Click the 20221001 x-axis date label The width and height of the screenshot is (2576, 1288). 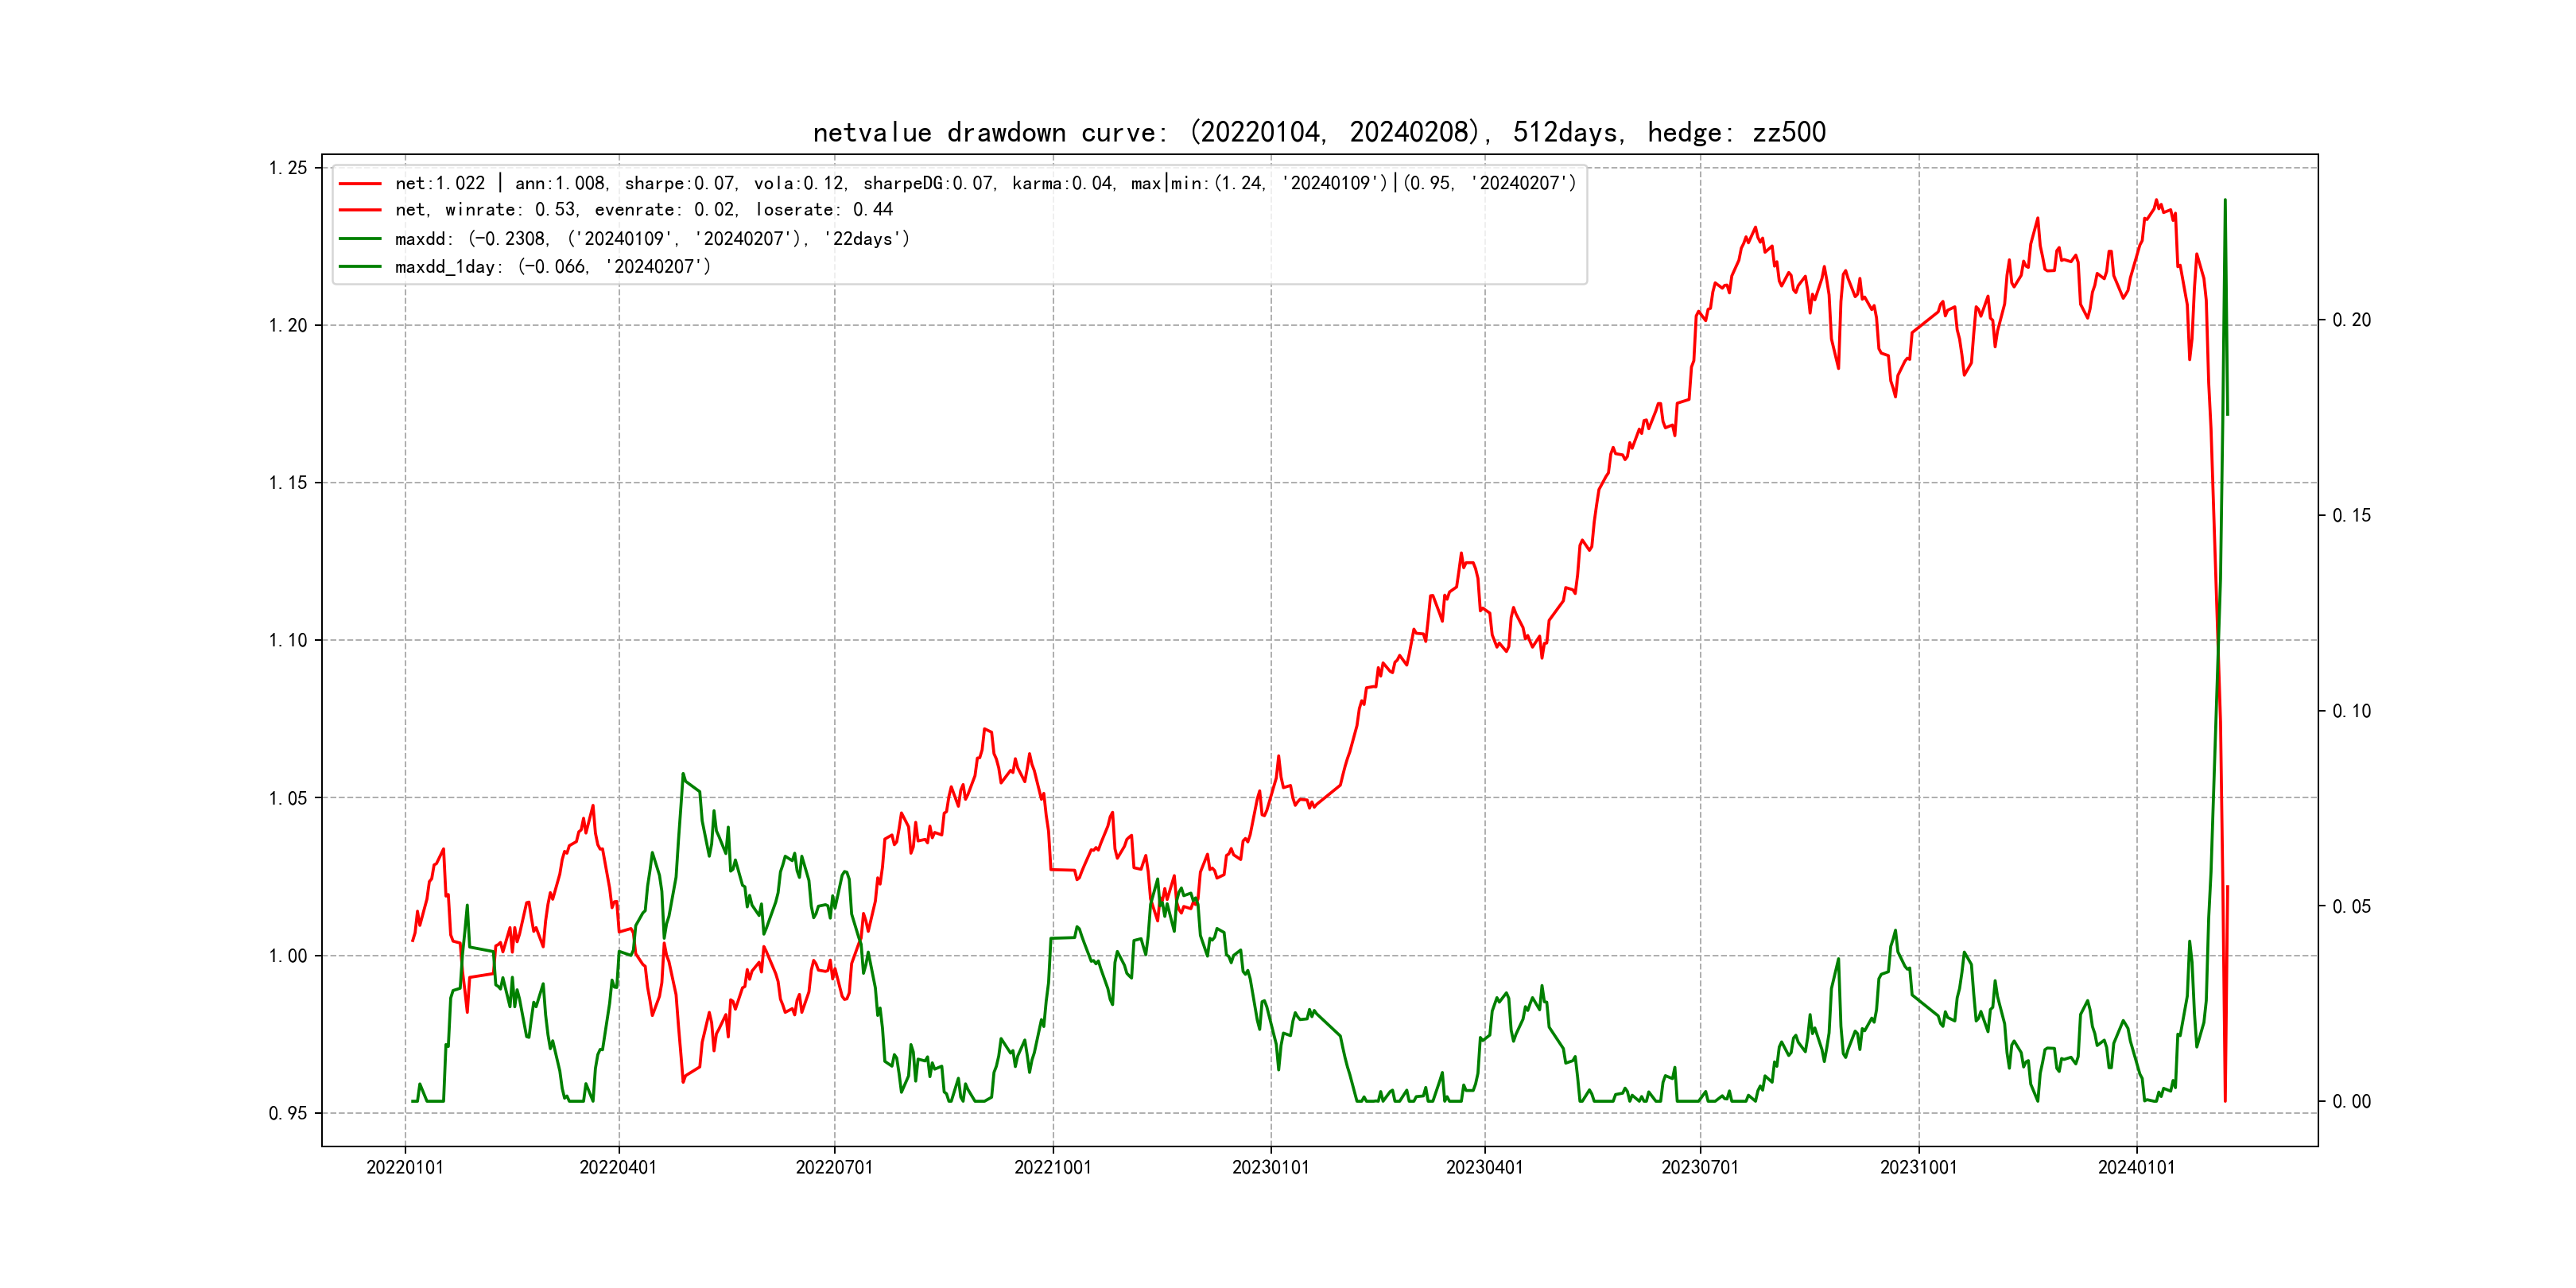[1053, 1168]
